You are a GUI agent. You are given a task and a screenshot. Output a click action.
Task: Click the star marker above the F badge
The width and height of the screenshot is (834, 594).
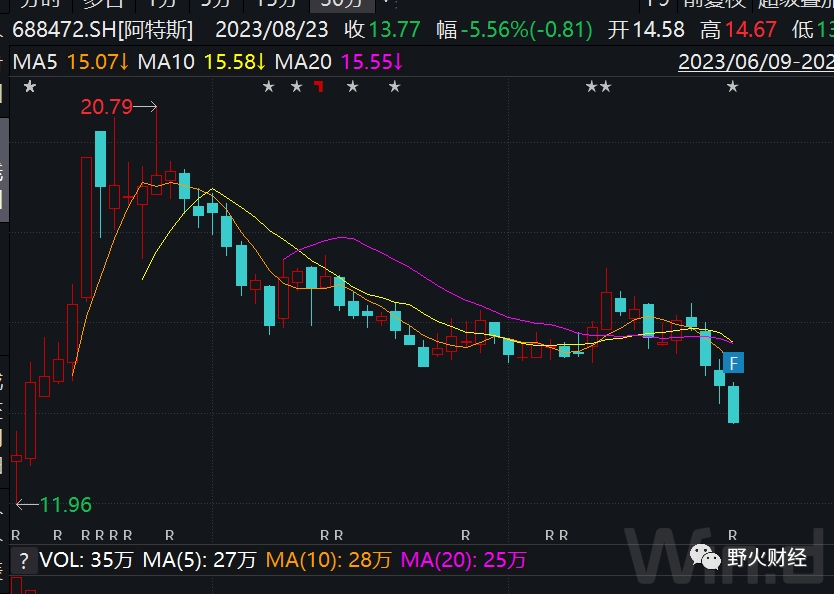(733, 86)
